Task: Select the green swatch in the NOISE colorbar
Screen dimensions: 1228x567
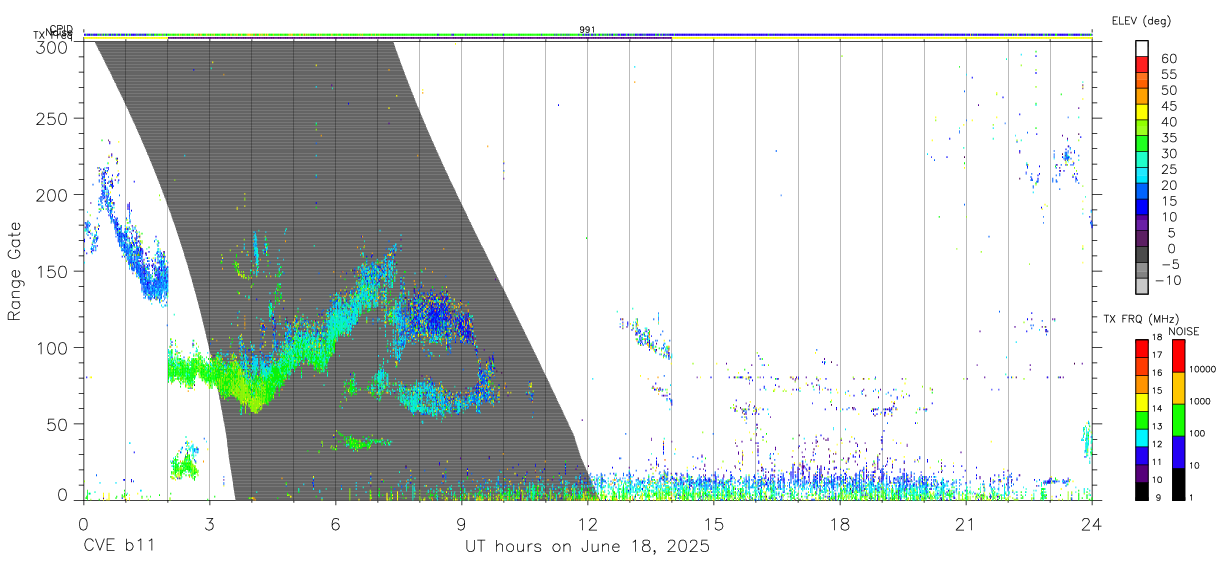Action: (x=1177, y=419)
